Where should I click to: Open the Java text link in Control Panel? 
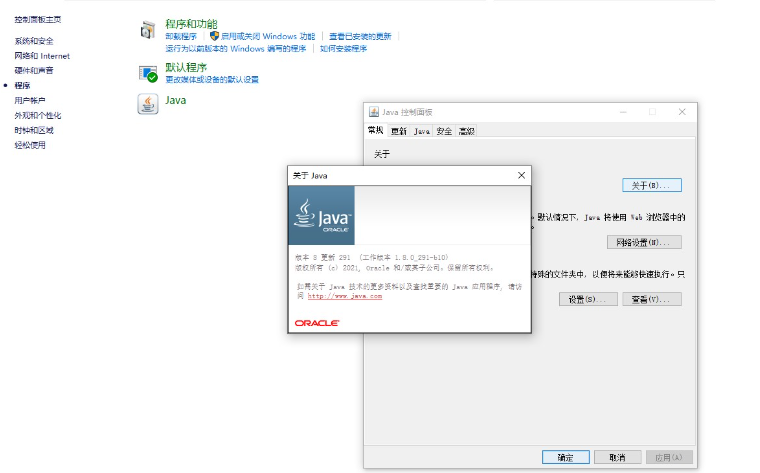tap(175, 100)
